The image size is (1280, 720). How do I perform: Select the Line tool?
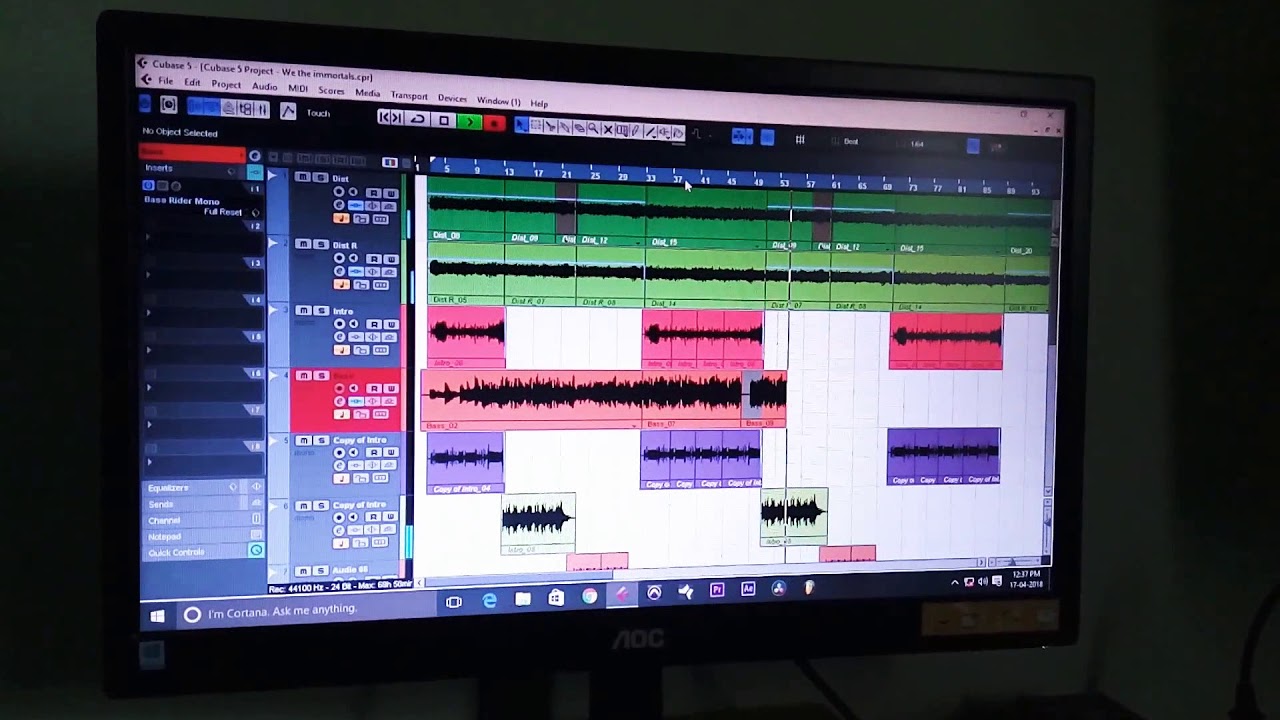[650, 131]
